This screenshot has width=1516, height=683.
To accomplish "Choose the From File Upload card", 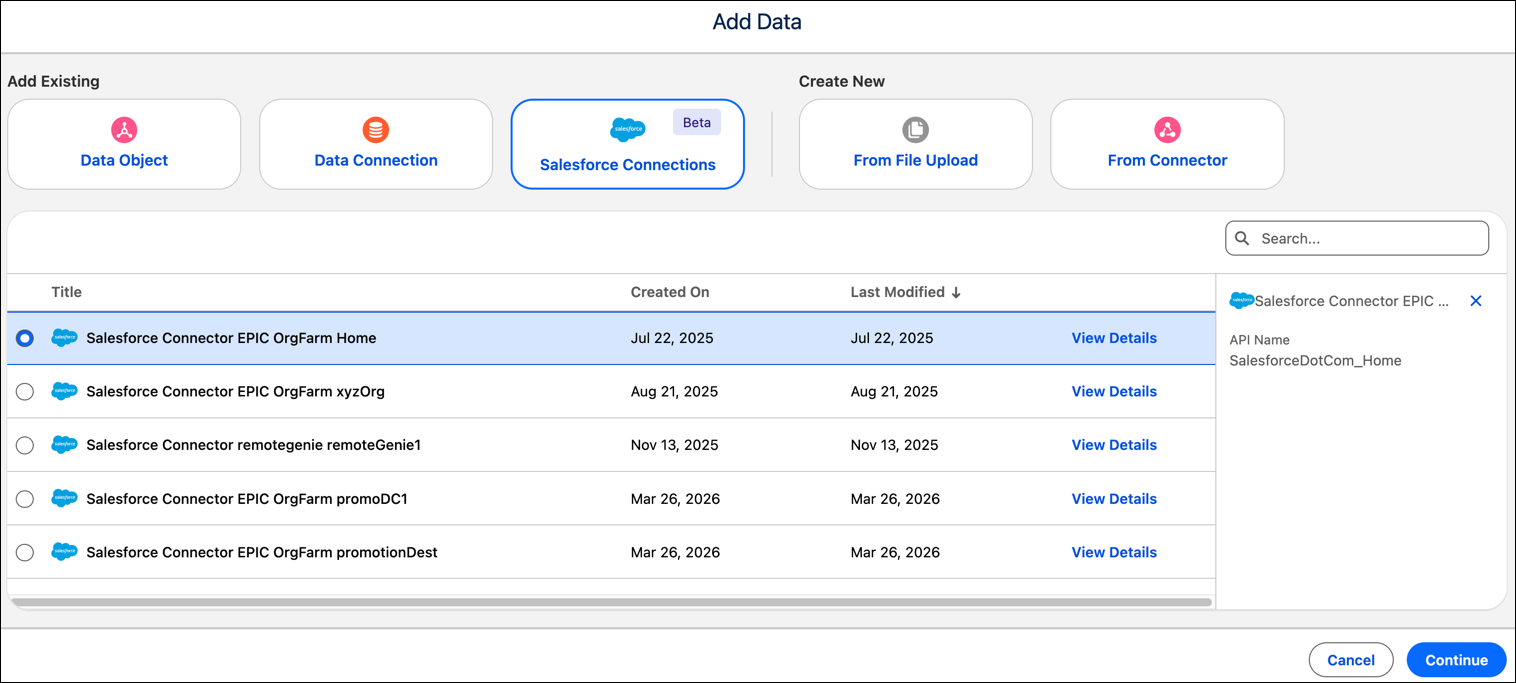I will (916, 144).
